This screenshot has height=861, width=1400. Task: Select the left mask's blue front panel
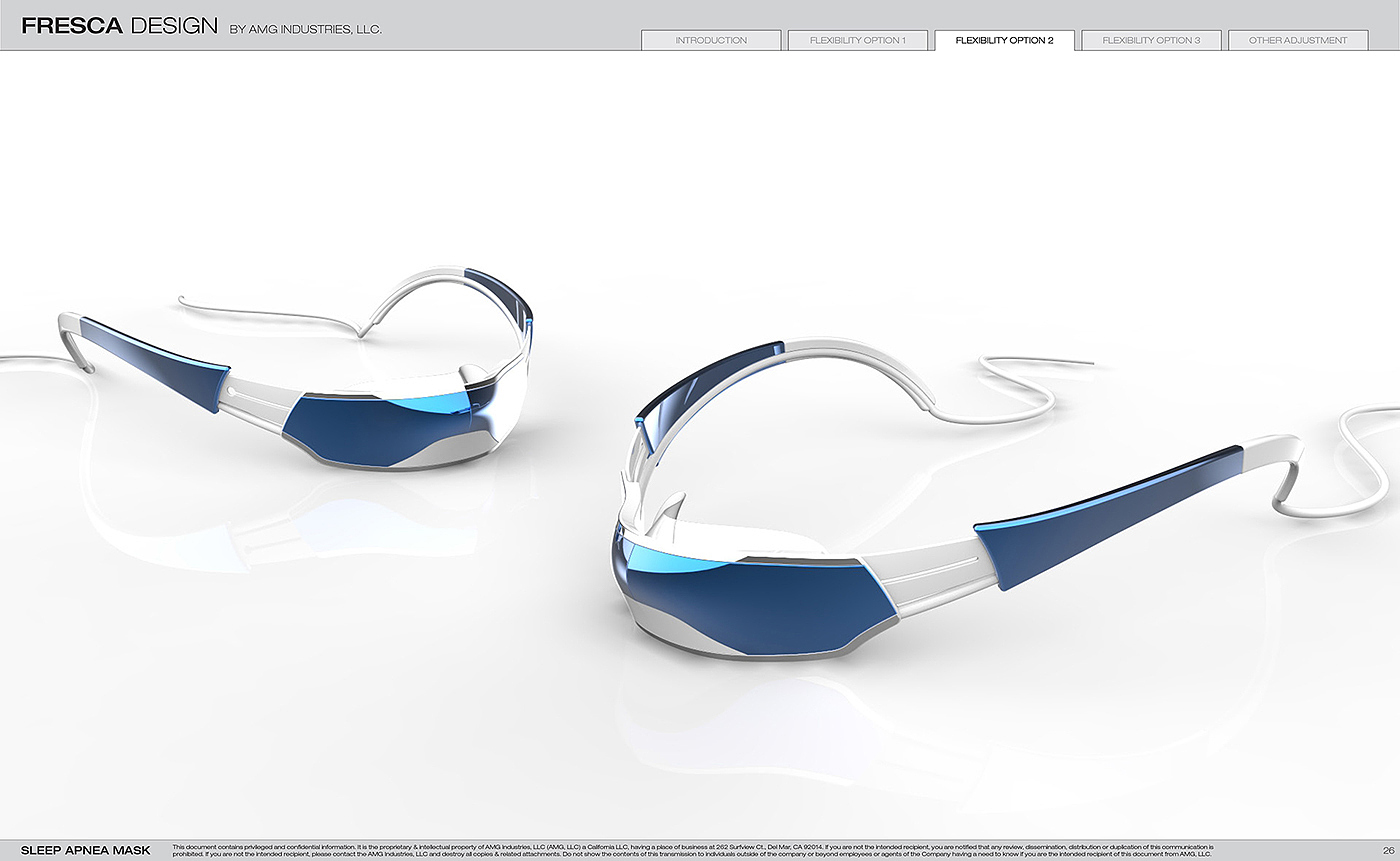(x=370, y=428)
